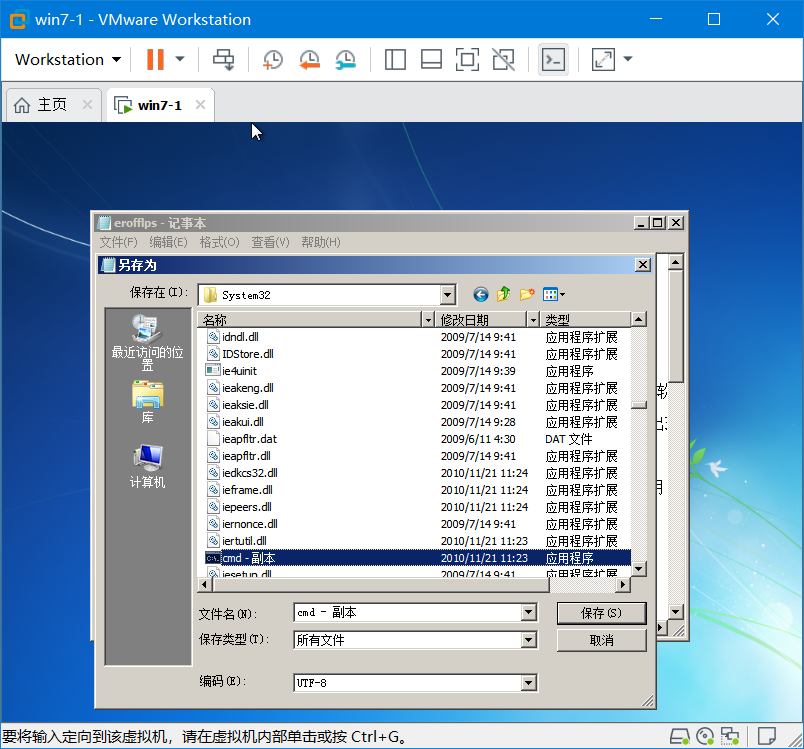Revert VM to previous snapshot
Viewport: 804px width, 749px height.
coord(309,59)
